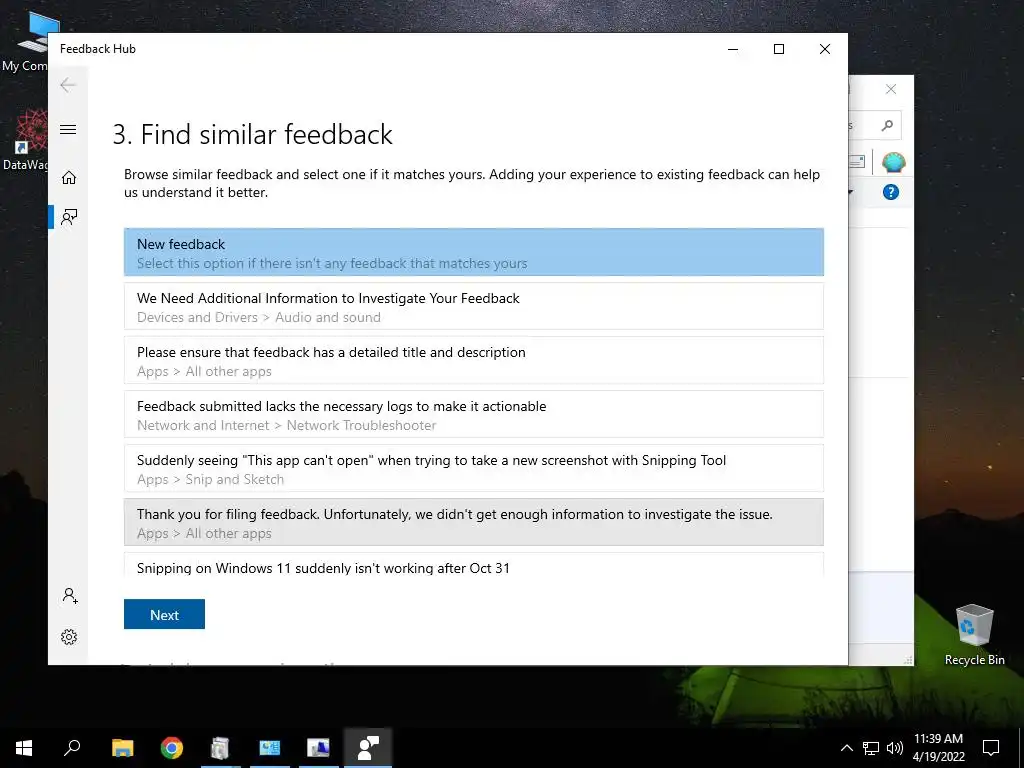Viewport: 1024px width, 768px height.
Task: Open the DataWag desktop shortcut
Action: pyautogui.click(x=26, y=140)
